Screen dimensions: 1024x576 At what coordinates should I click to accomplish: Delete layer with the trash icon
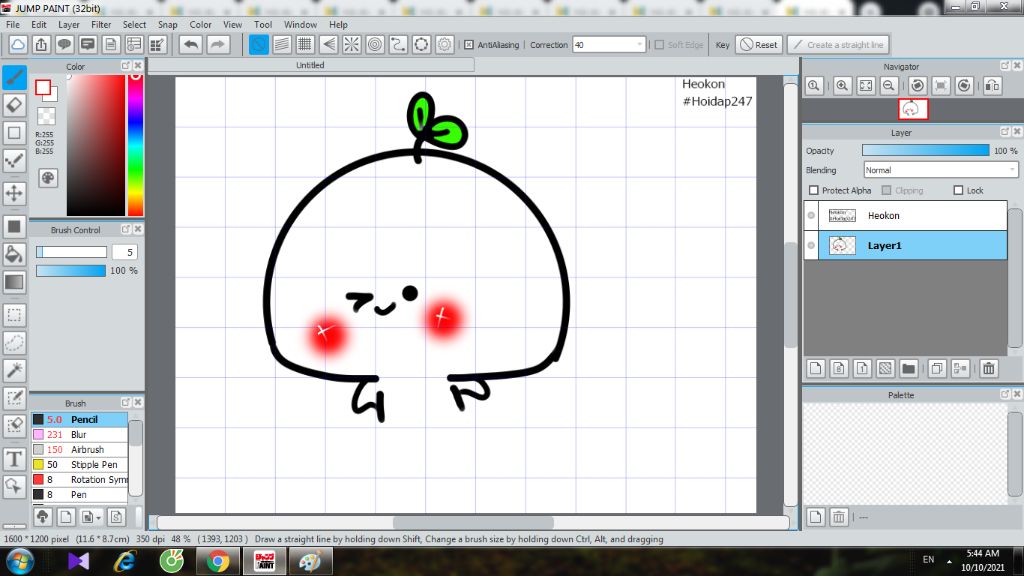[x=989, y=368]
